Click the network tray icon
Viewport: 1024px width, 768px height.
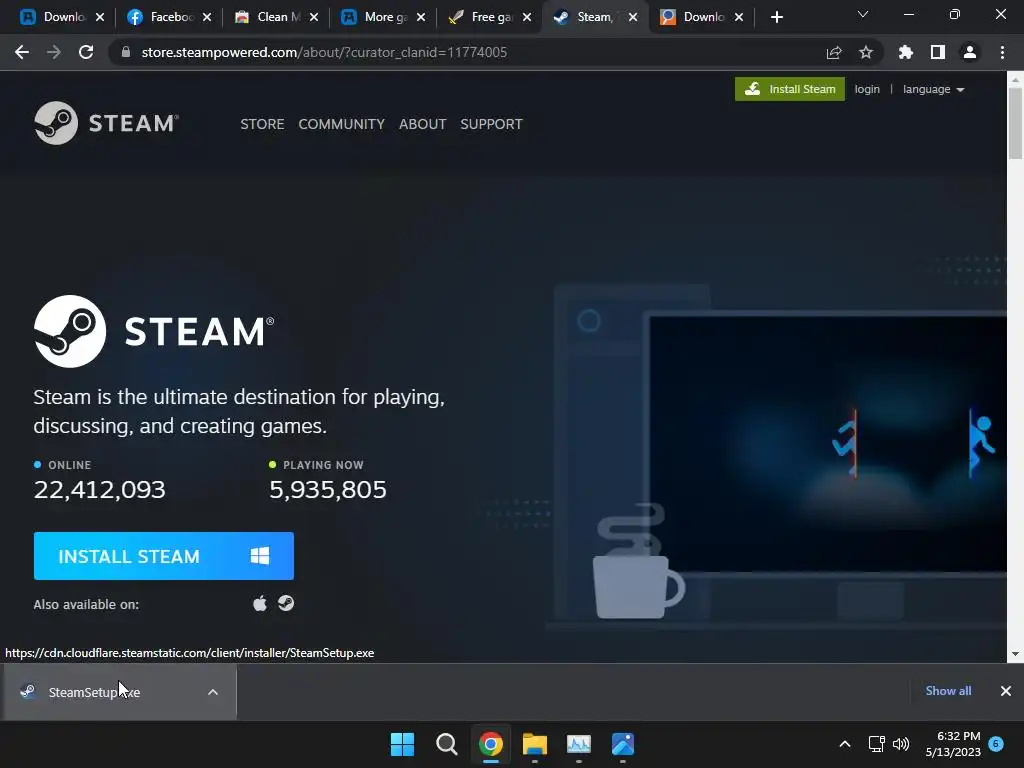click(x=876, y=744)
